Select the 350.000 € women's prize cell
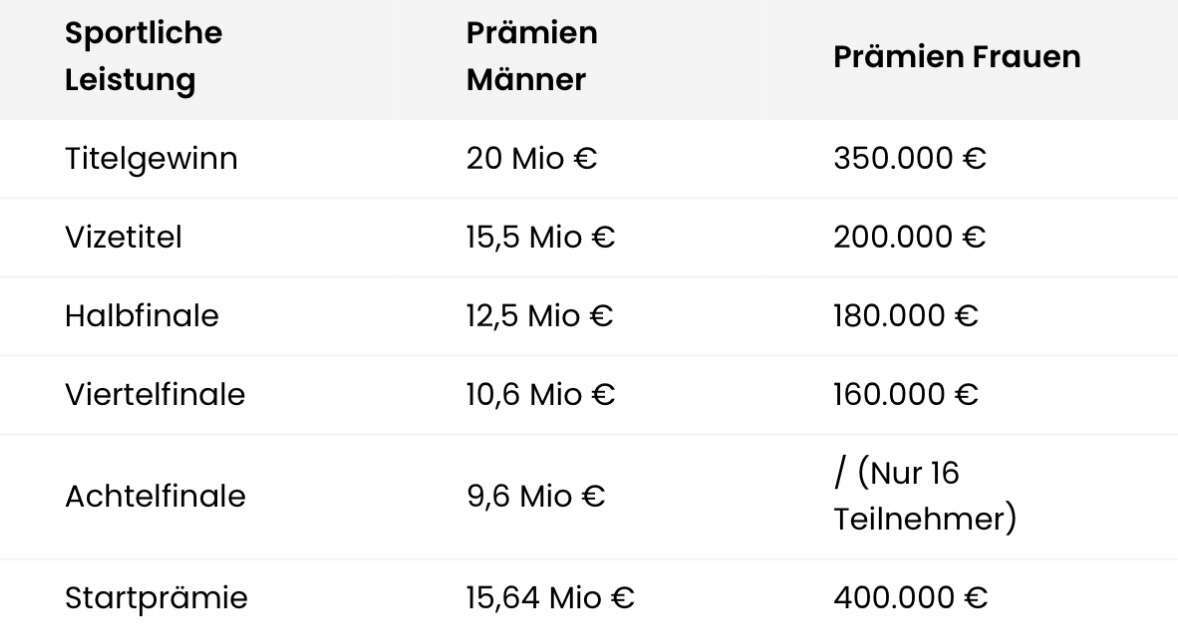 (909, 159)
